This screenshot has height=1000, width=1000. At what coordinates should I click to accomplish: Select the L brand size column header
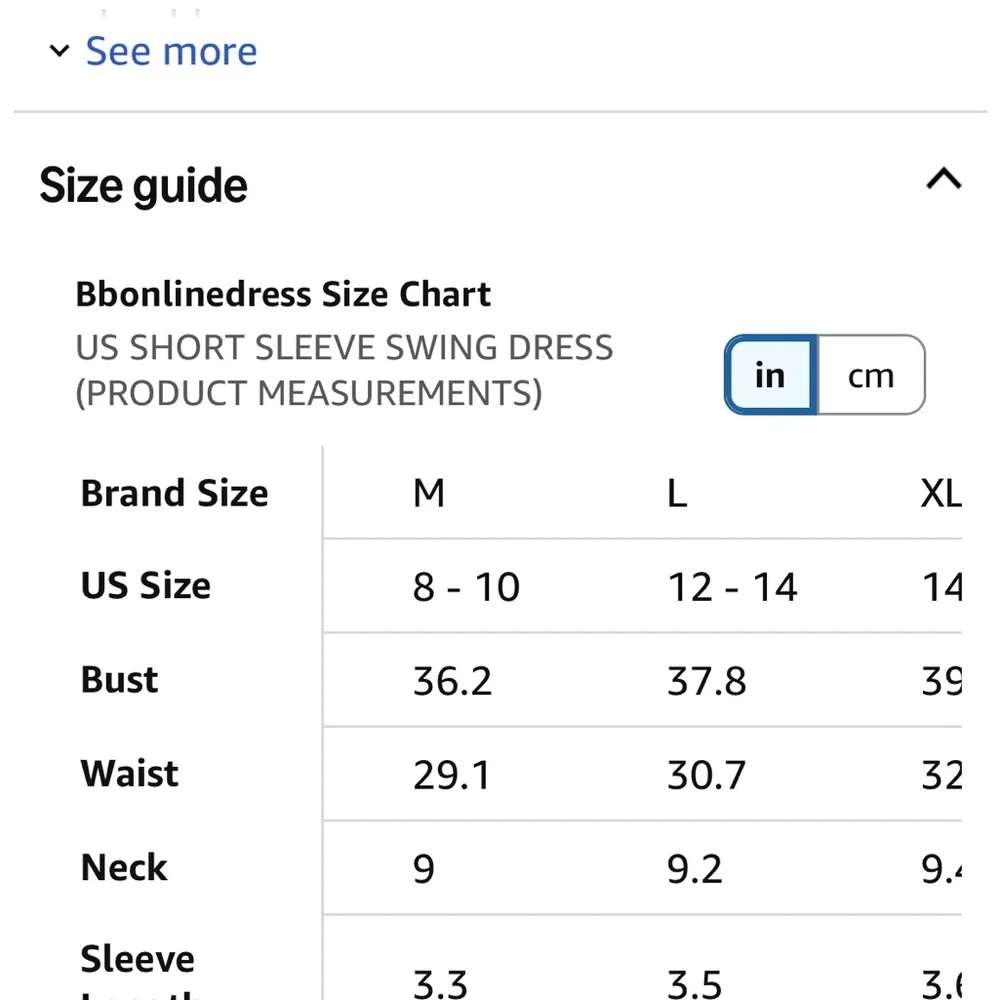(677, 494)
